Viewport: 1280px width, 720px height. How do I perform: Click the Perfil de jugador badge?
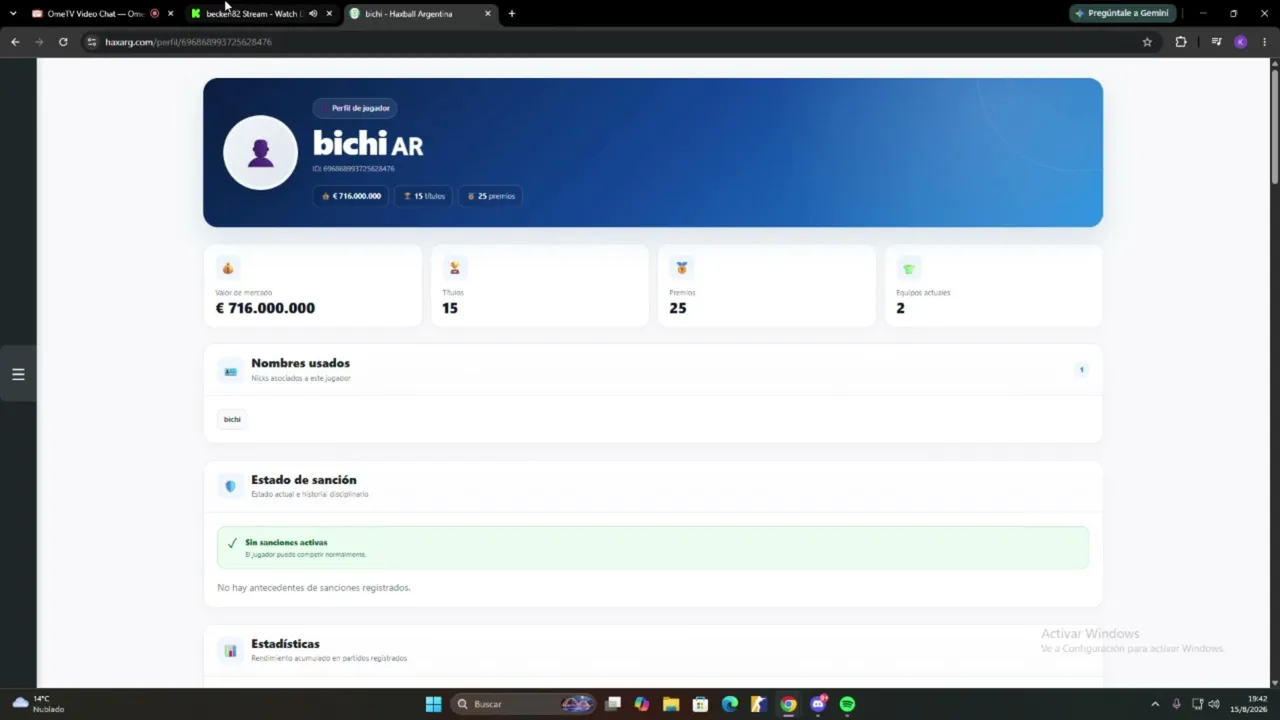[x=355, y=108]
